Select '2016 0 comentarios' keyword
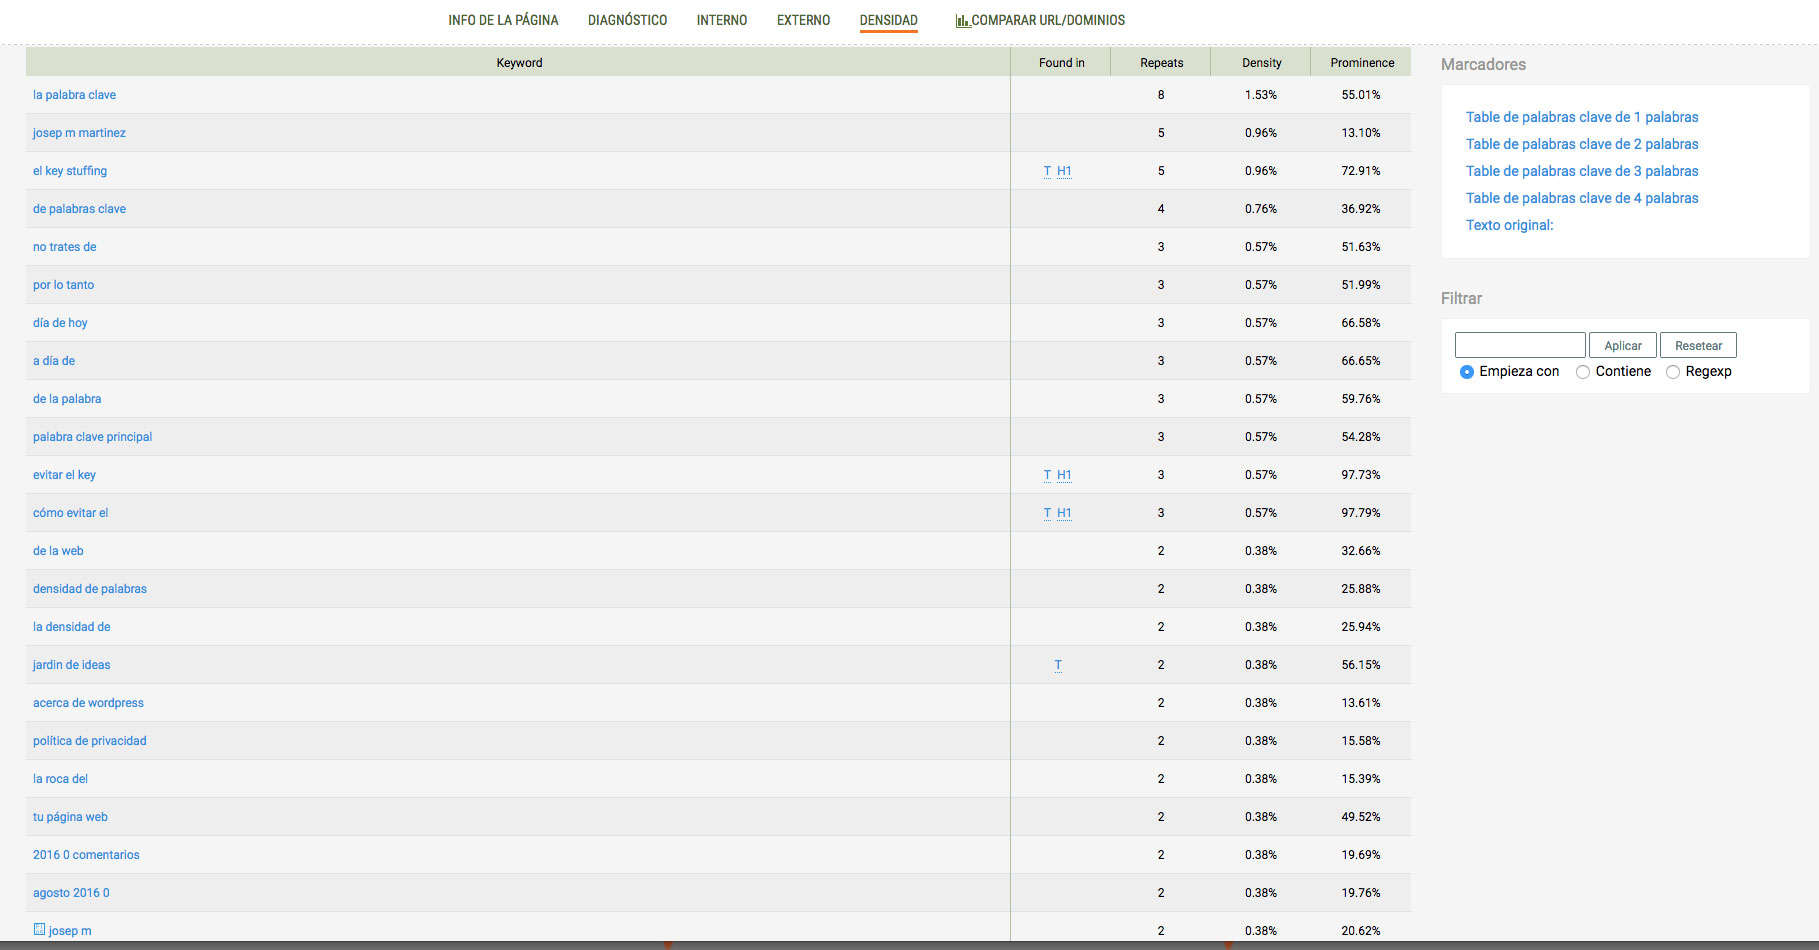1819x950 pixels. 86,855
